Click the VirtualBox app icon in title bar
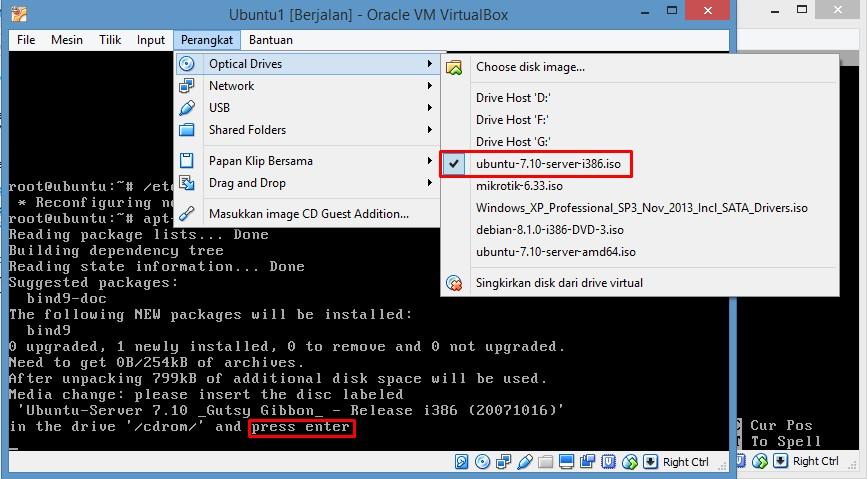The height and width of the screenshot is (479, 867). 19,14
